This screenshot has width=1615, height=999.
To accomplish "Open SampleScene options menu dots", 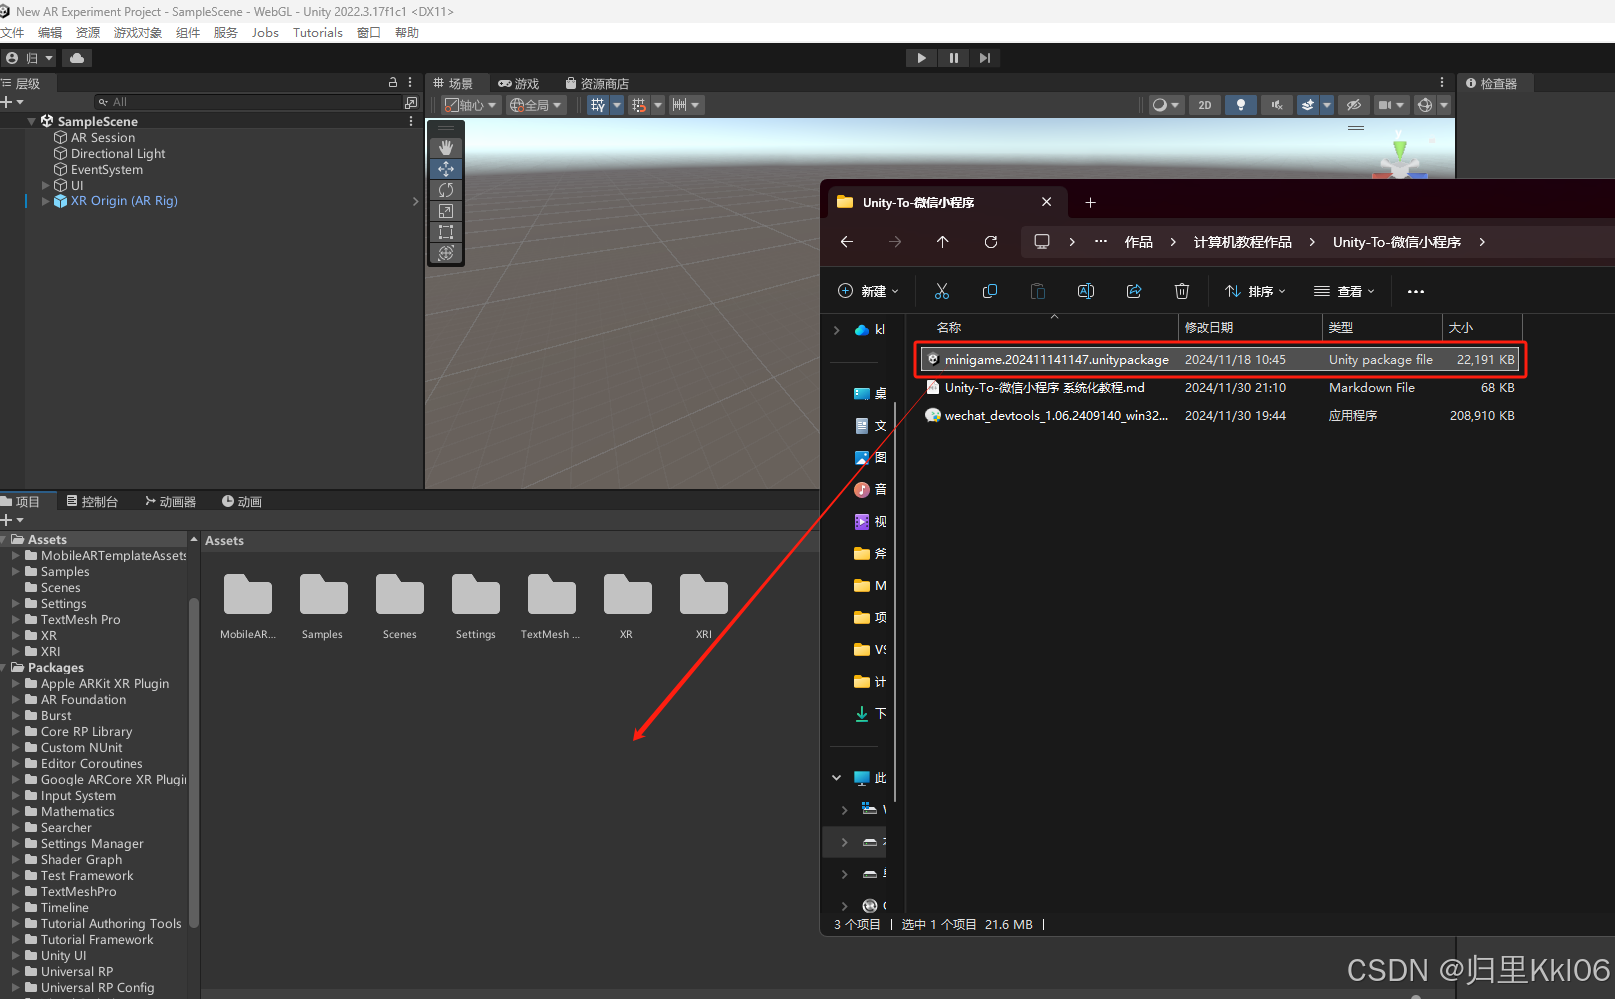I will coord(411,121).
